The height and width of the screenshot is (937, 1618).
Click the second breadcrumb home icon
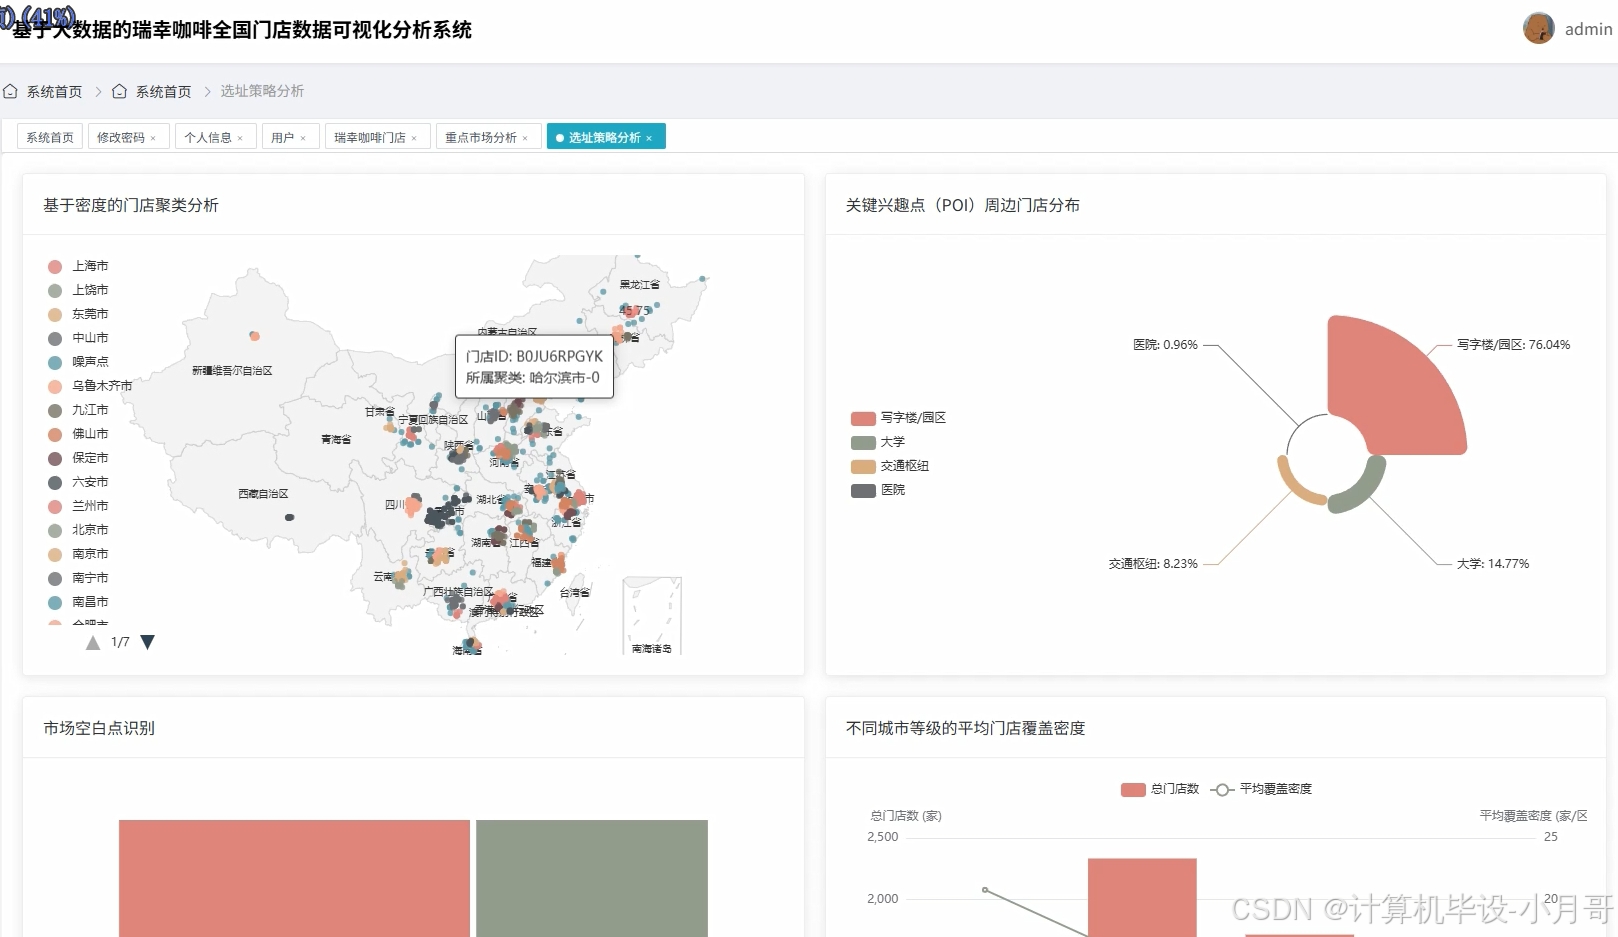pyautogui.click(x=119, y=91)
